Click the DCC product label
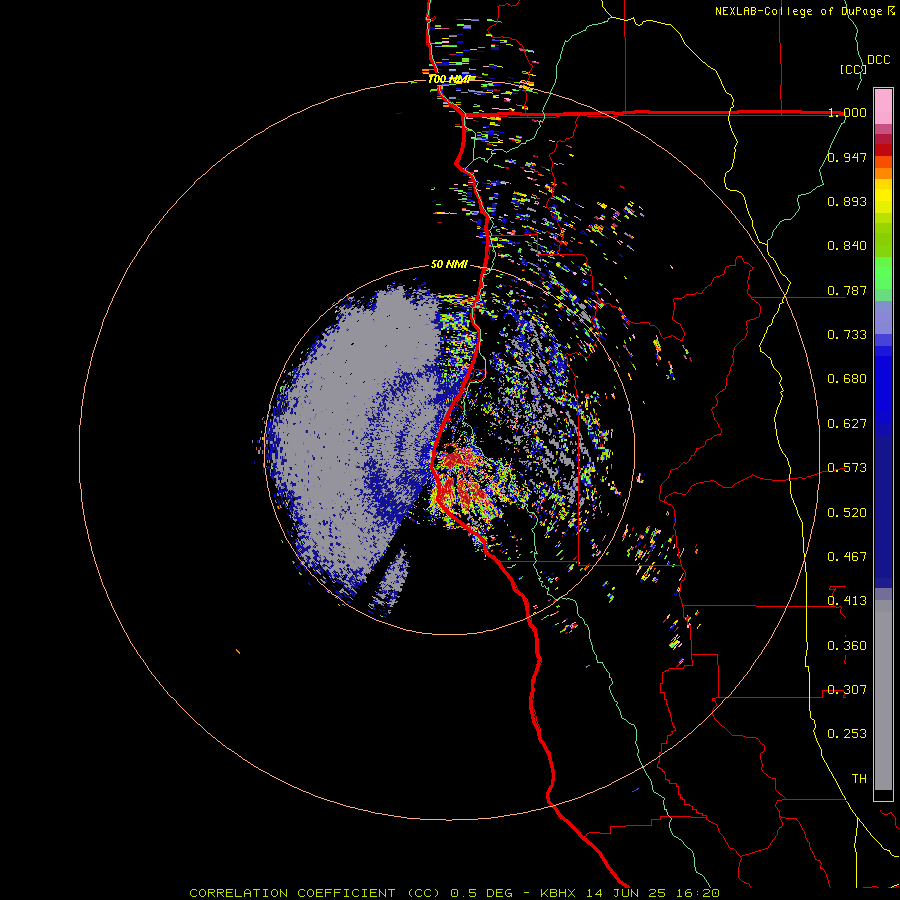This screenshot has width=900, height=900. pos(879,60)
